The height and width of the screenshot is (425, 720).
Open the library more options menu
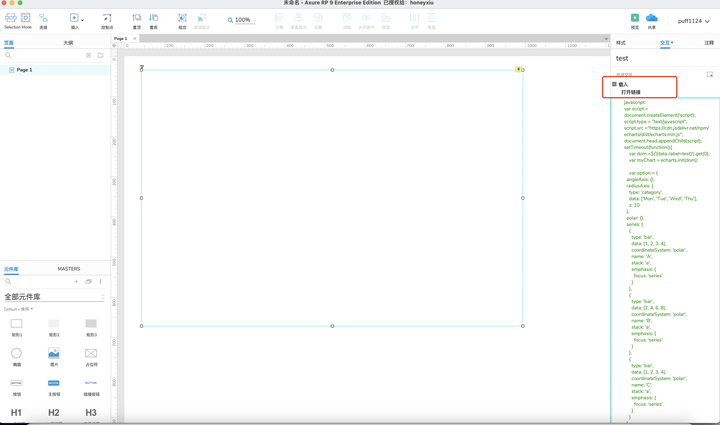point(101,281)
